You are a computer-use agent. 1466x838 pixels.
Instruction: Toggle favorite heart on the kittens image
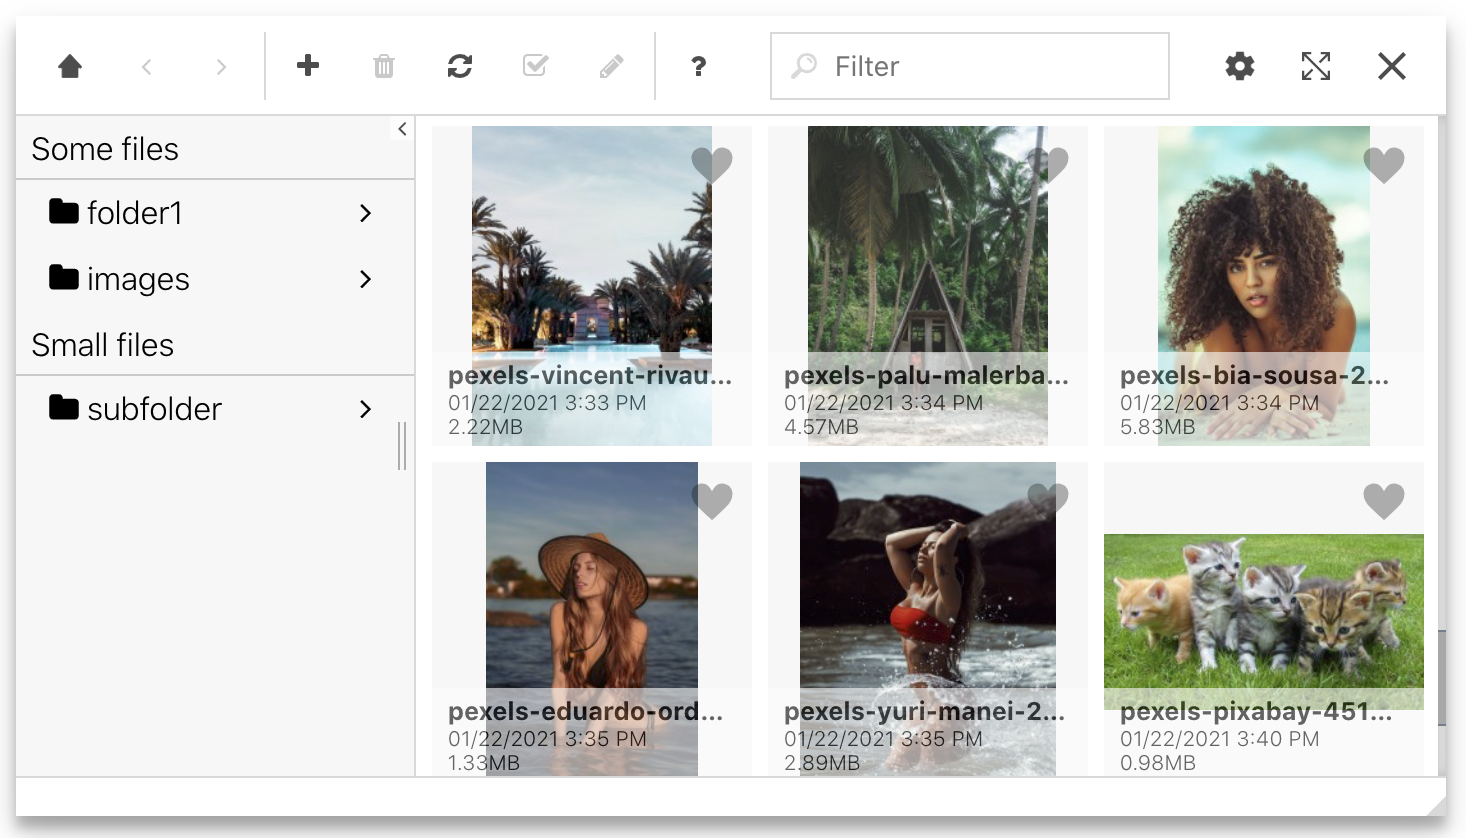coord(1384,500)
